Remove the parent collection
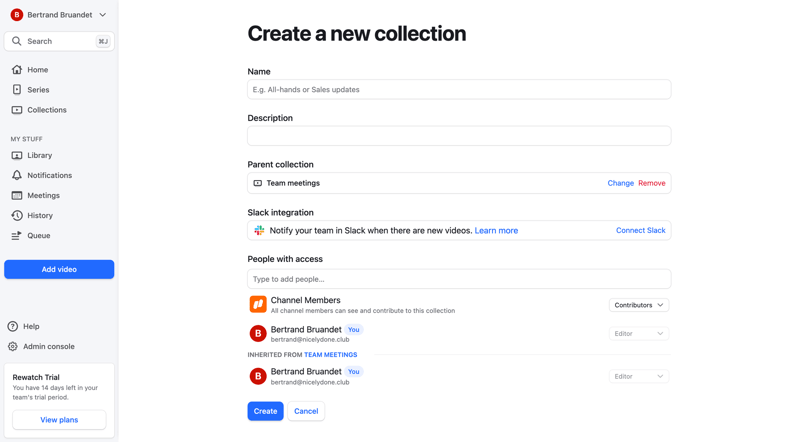The height and width of the screenshot is (442, 800). tap(651, 184)
